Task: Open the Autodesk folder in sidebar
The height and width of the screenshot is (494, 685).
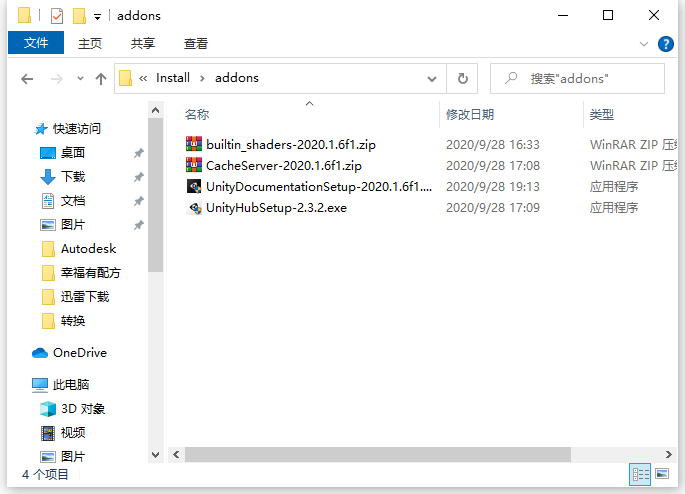Action: [88, 249]
